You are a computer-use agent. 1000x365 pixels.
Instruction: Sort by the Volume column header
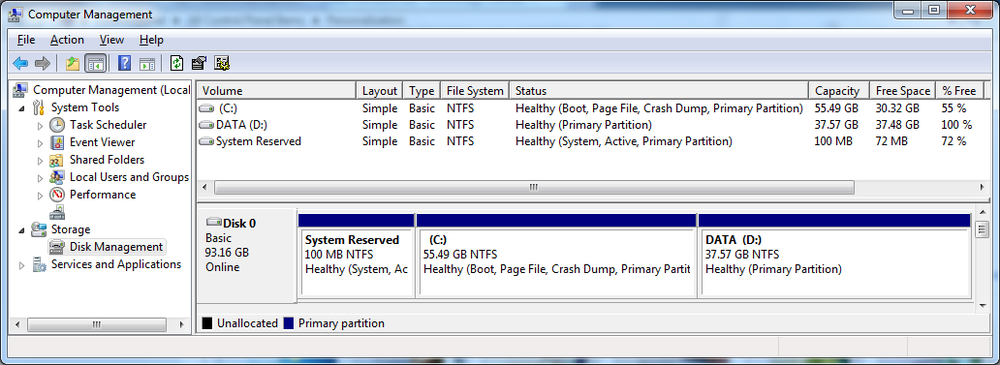(x=276, y=91)
